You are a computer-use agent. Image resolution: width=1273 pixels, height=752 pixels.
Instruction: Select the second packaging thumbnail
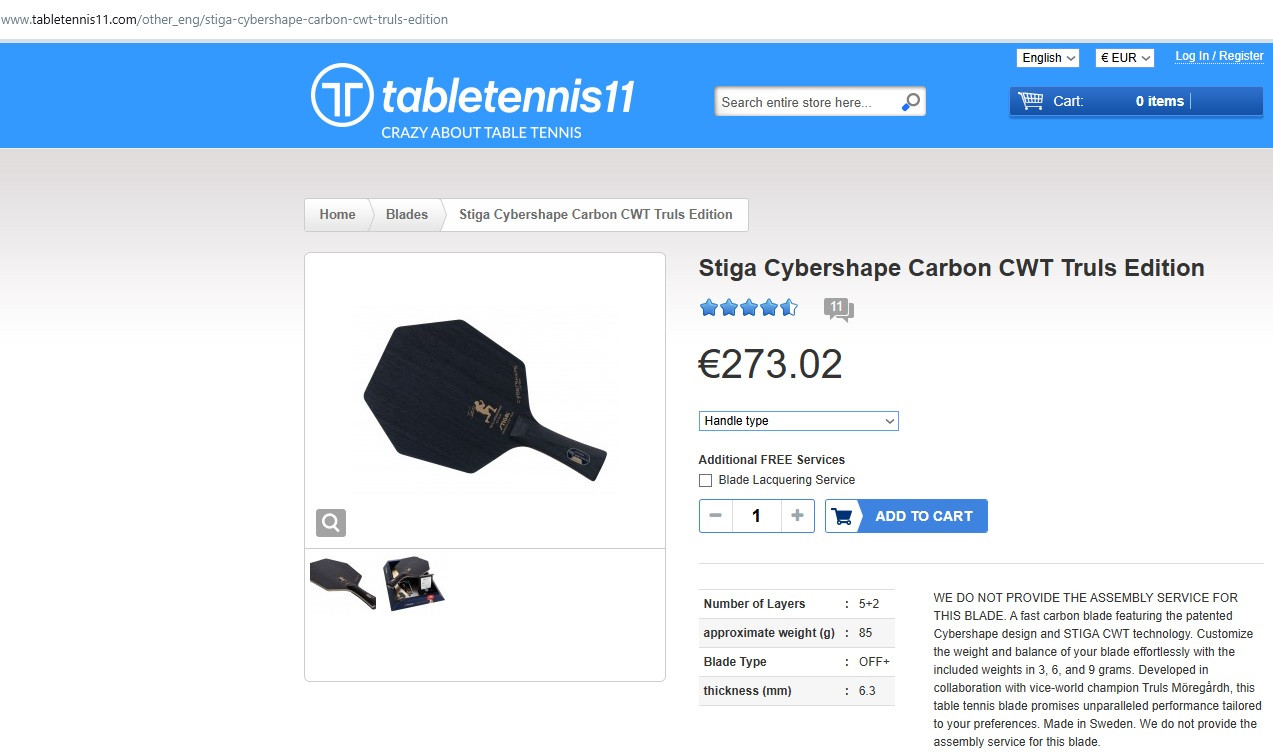[414, 584]
